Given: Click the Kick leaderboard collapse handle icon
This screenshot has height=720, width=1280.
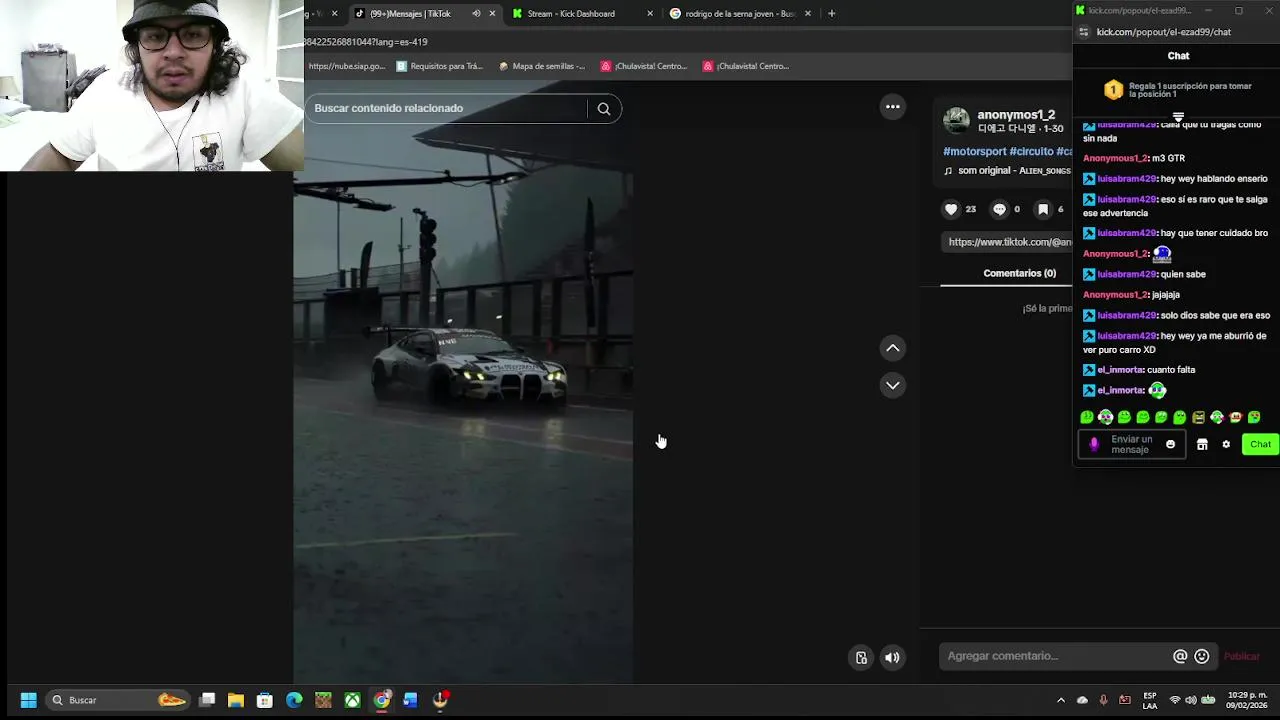Looking at the screenshot, I should coord(1178,118).
